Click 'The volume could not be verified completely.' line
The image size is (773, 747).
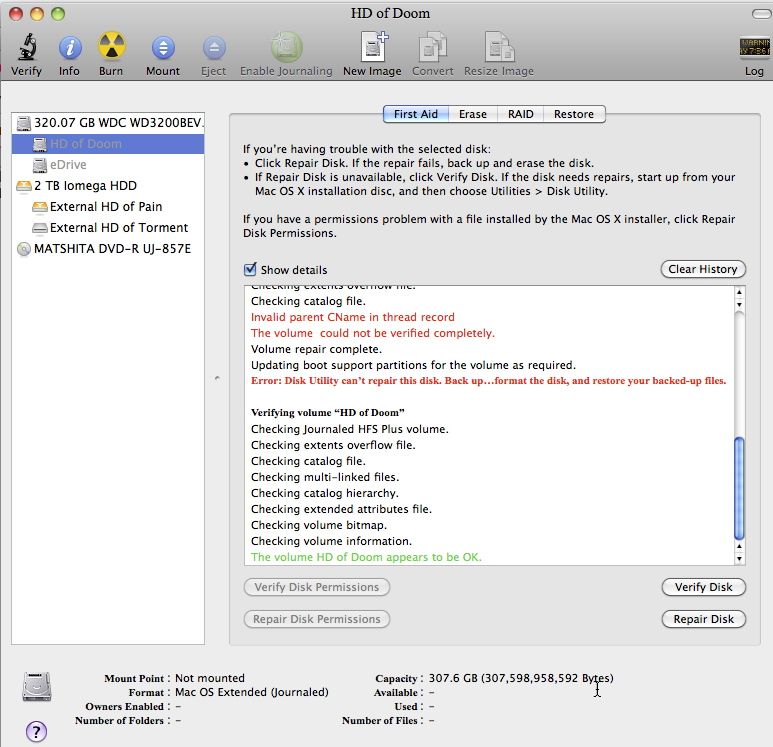(373, 333)
